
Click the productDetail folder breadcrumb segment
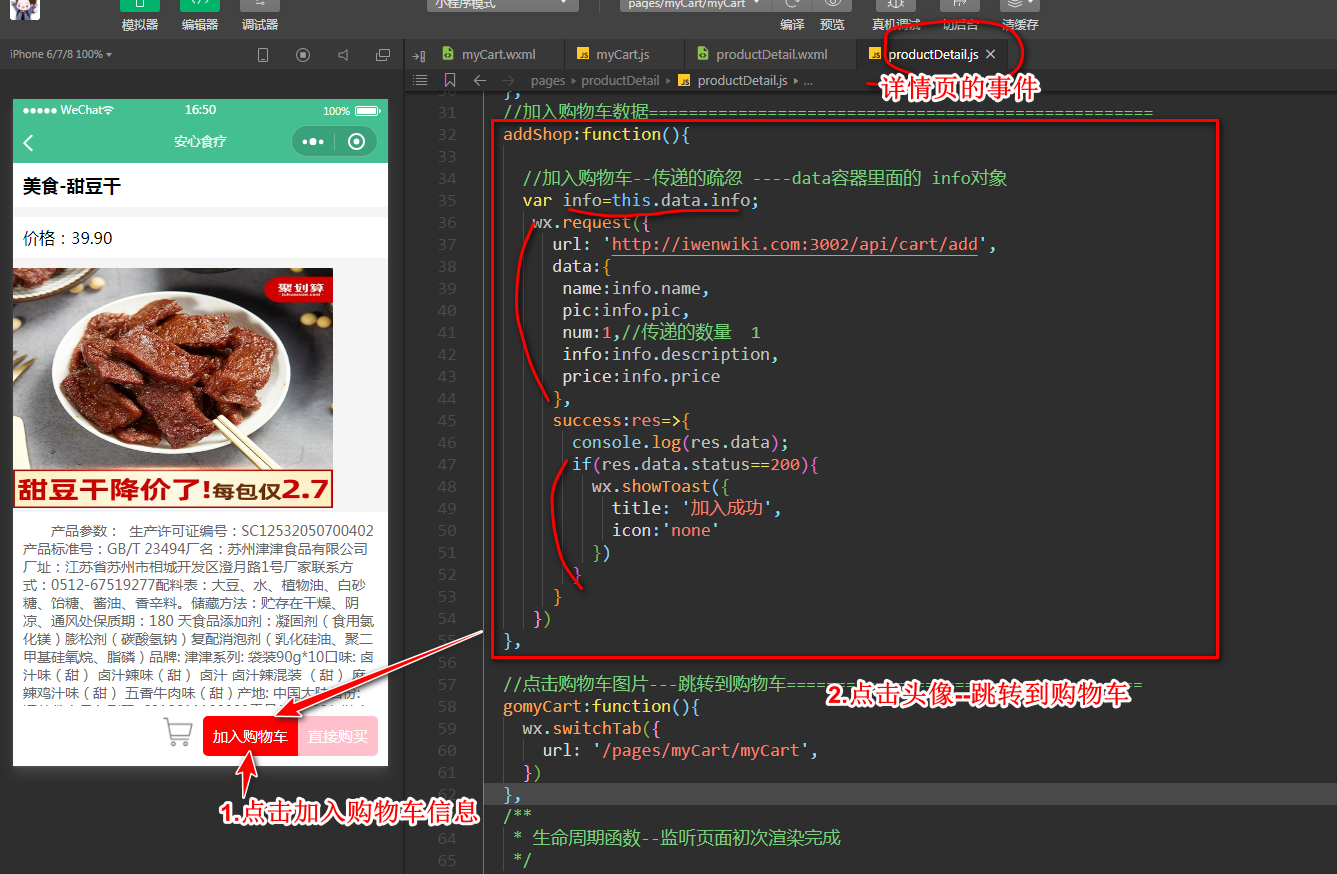tap(620, 81)
